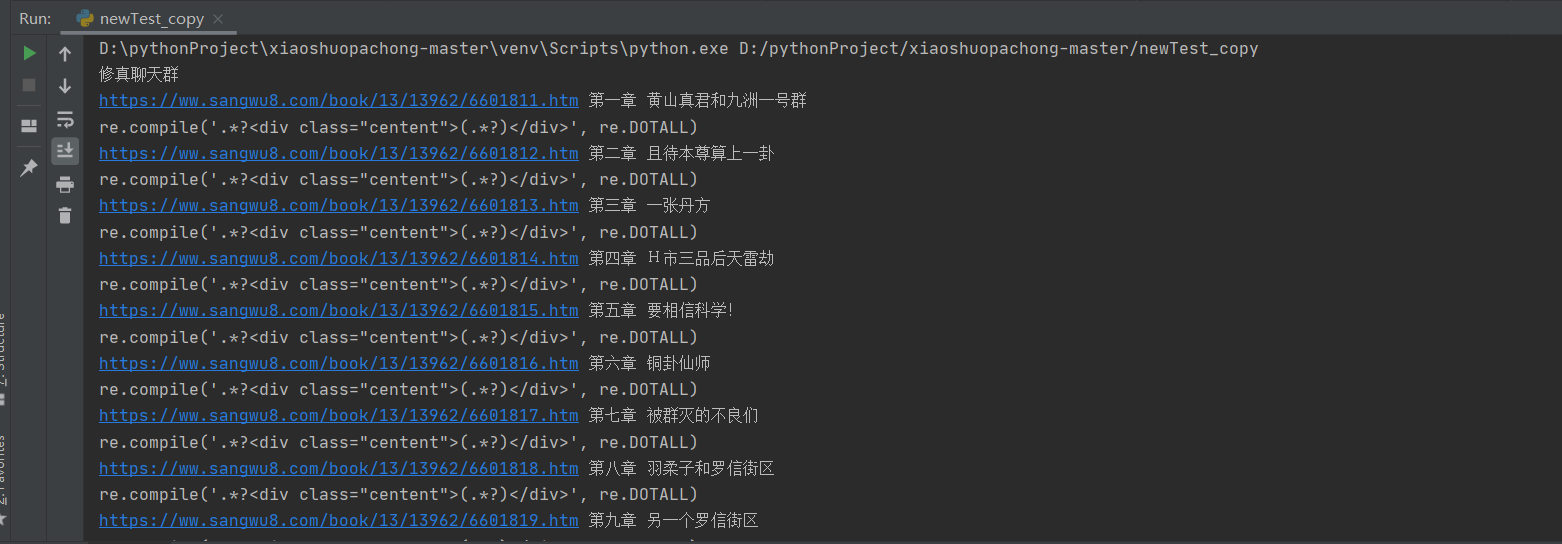
Task: Open chapter link ending 6601811.htm
Action: pyautogui.click(x=338, y=101)
